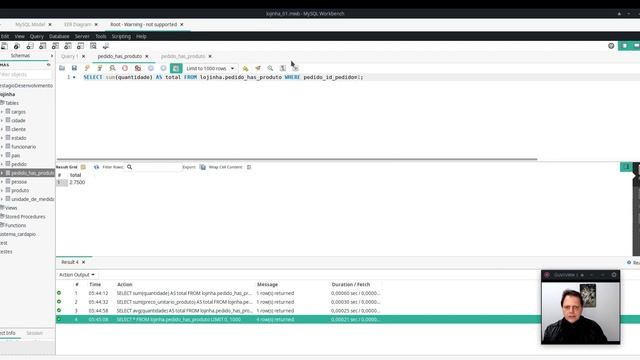The width and height of the screenshot is (640, 360).
Task: Close the active pedido_has_produto tab
Action: (x=147, y=56)
